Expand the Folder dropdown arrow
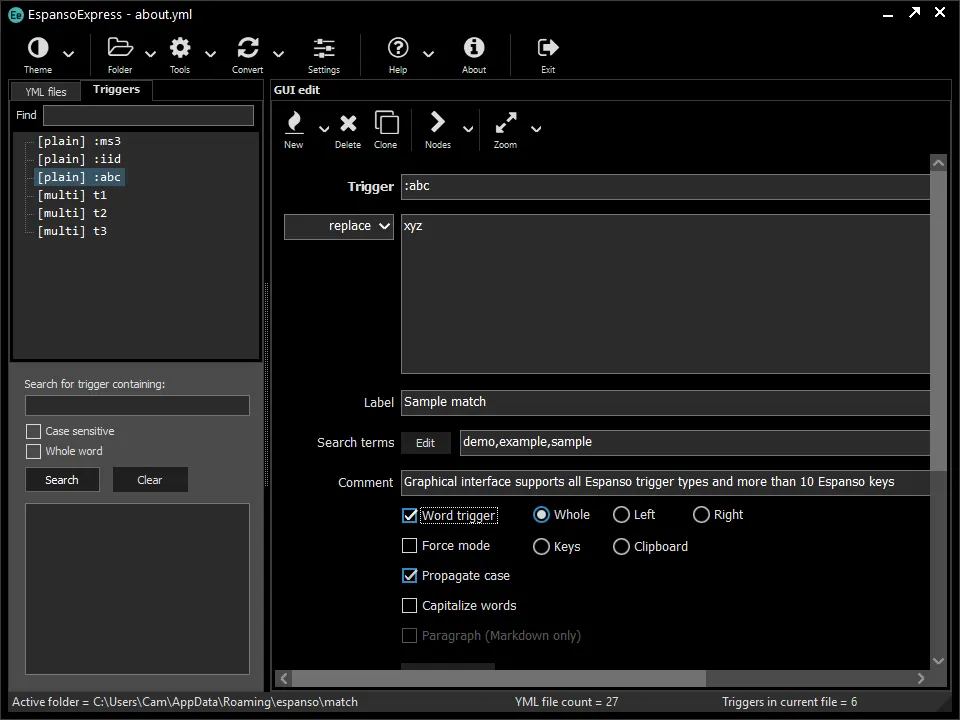This screenshot has width=960, height=720. pyautogui.click(x=151, y=54)
